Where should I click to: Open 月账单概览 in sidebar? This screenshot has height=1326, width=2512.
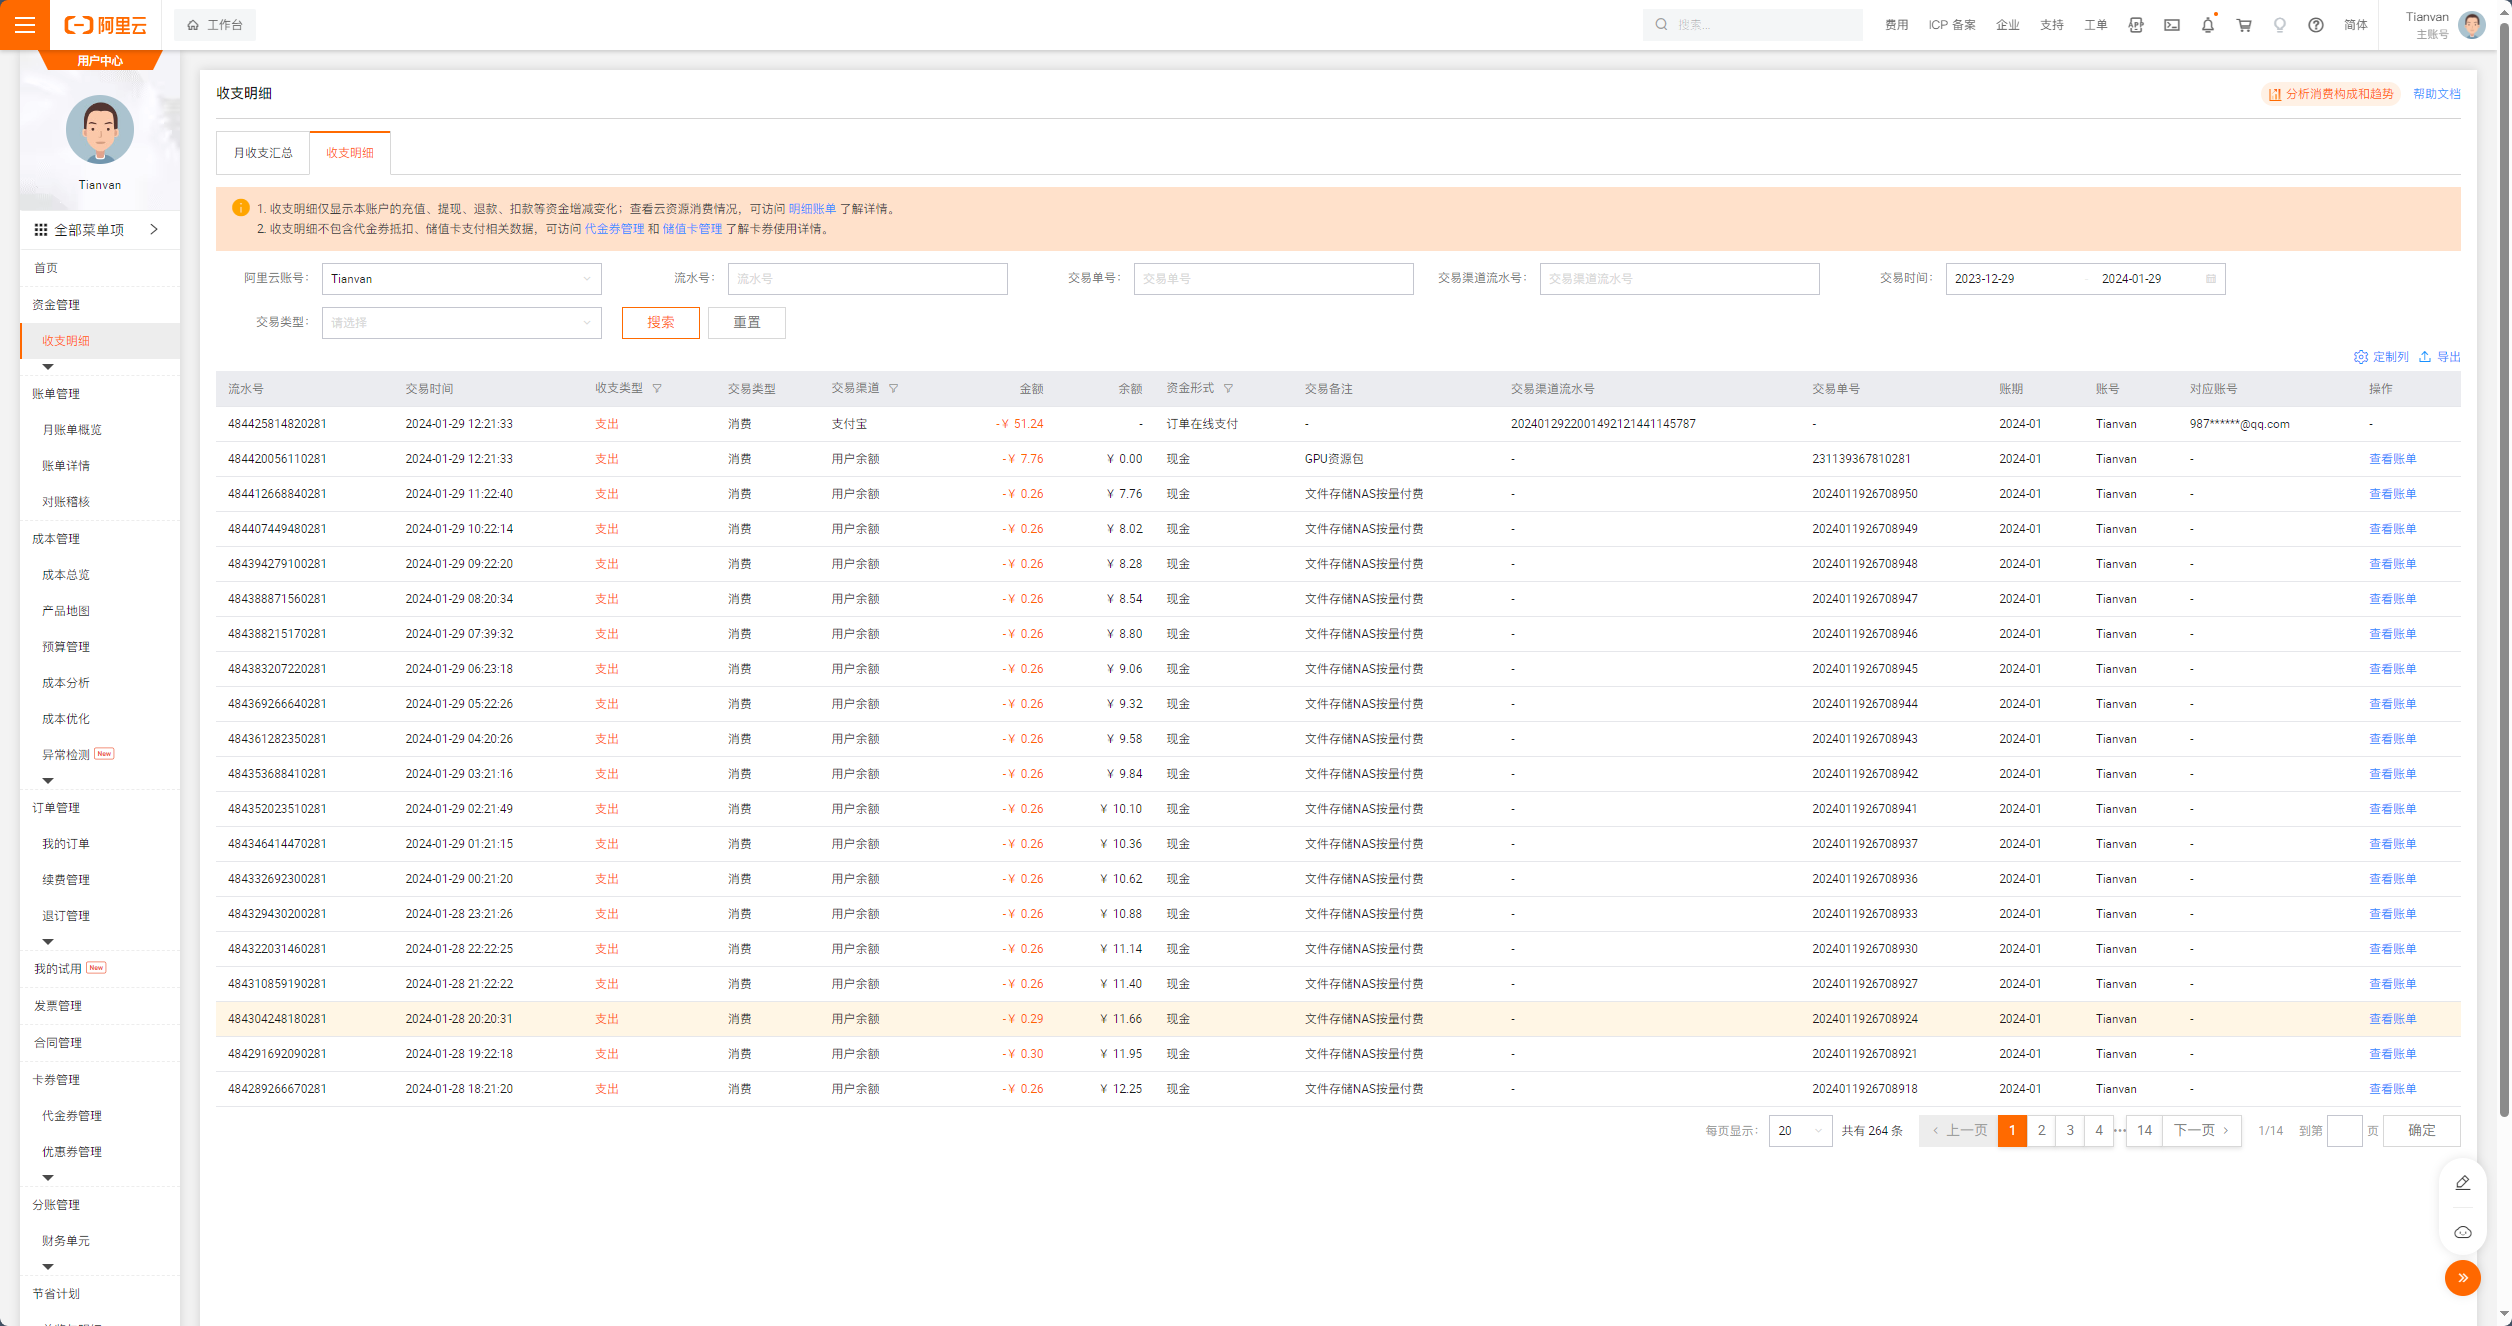[71, 430]
